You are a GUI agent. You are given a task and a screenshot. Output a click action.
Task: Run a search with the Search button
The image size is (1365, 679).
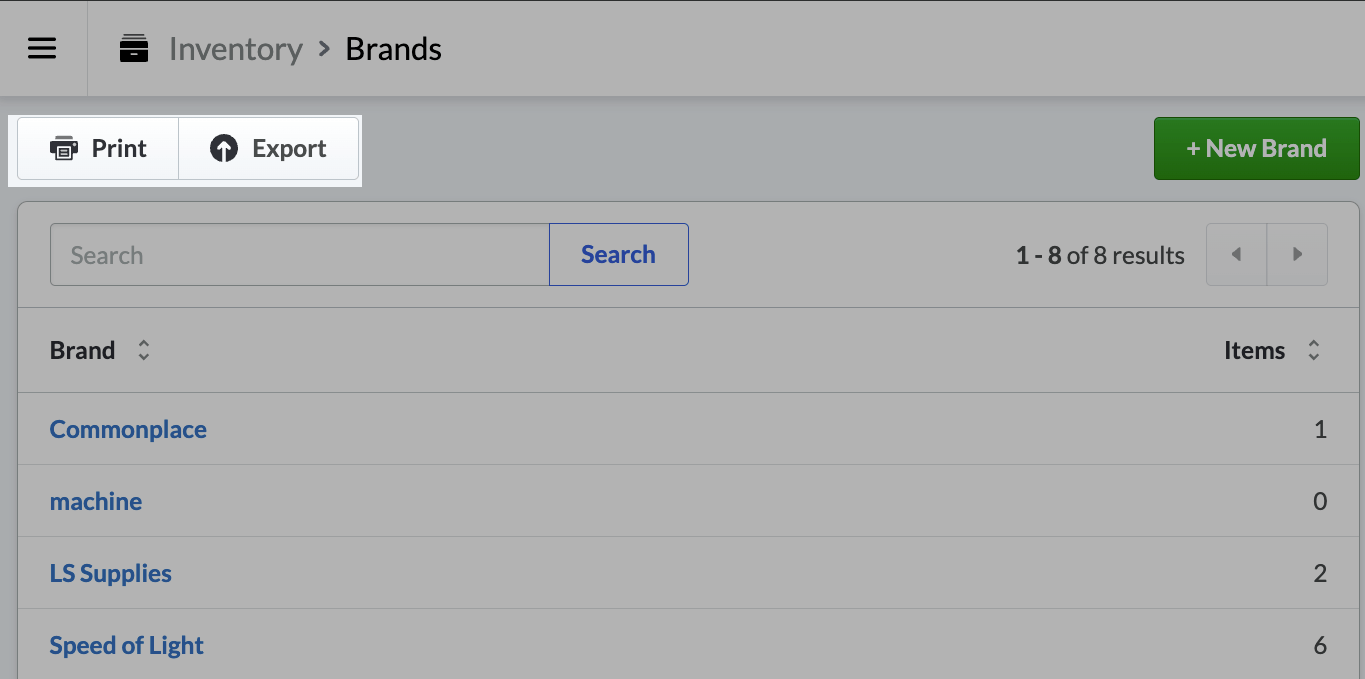click(x=618, y=254)
